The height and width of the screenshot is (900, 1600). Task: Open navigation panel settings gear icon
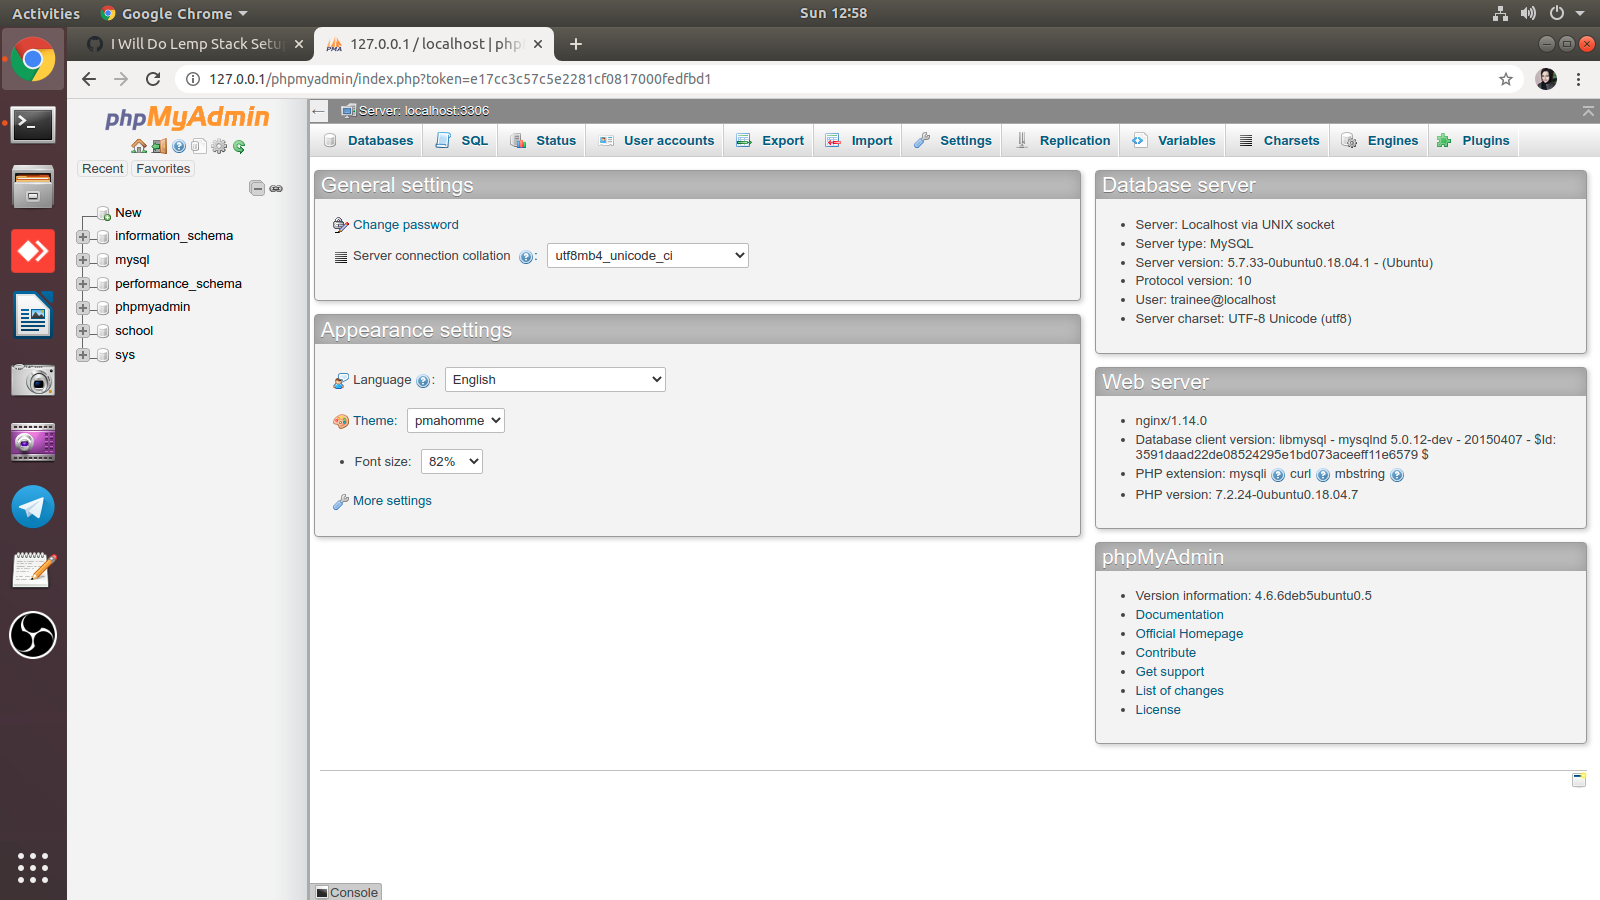pyautogui.click(x=219, y=146)
